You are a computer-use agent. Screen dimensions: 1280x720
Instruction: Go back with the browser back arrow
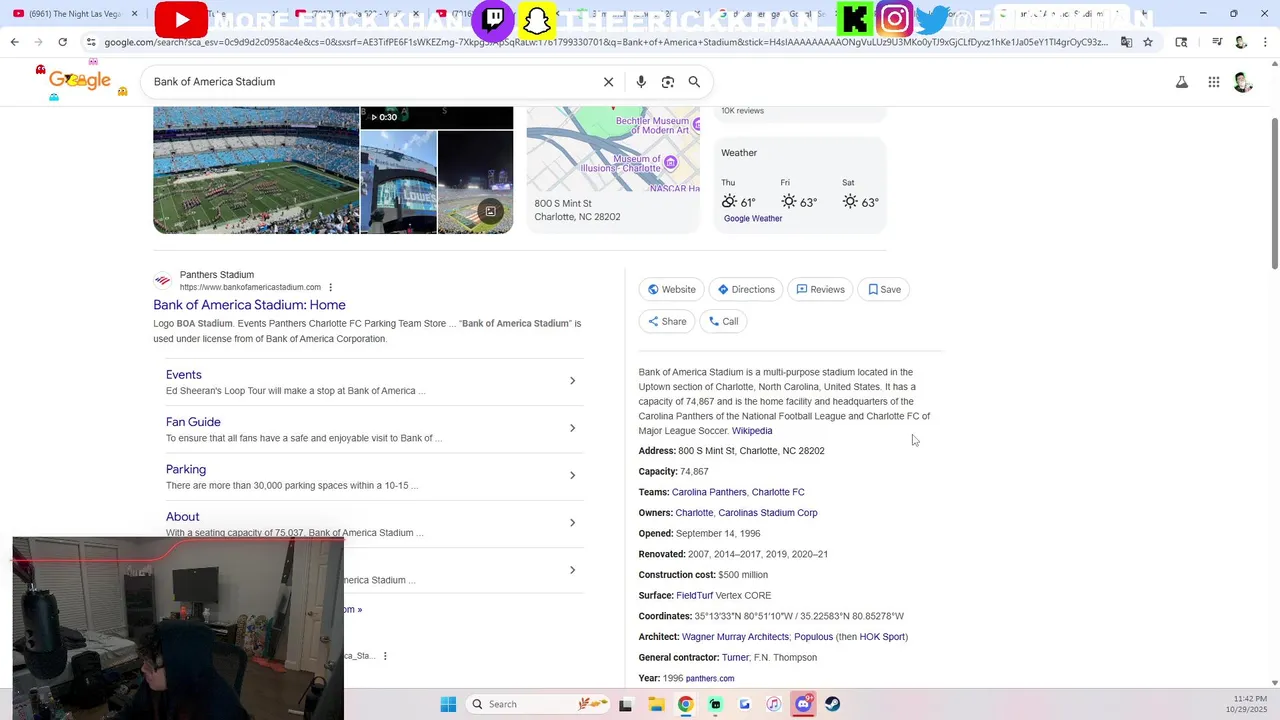pyautogui.click(x=14, y=42)
